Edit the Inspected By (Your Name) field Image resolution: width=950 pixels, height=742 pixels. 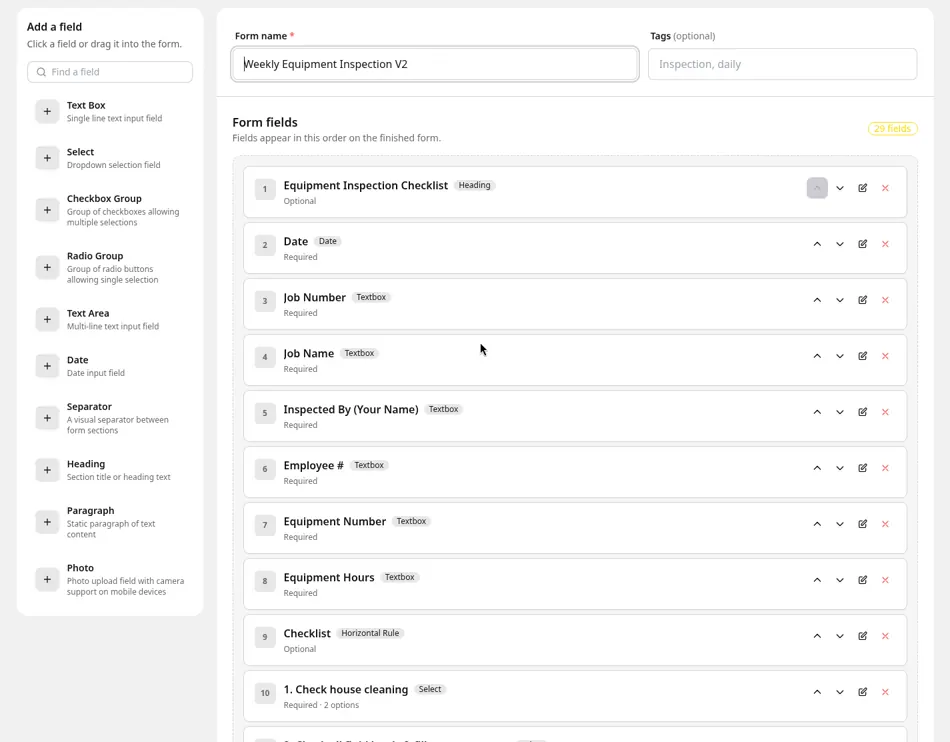coord(862,412)
